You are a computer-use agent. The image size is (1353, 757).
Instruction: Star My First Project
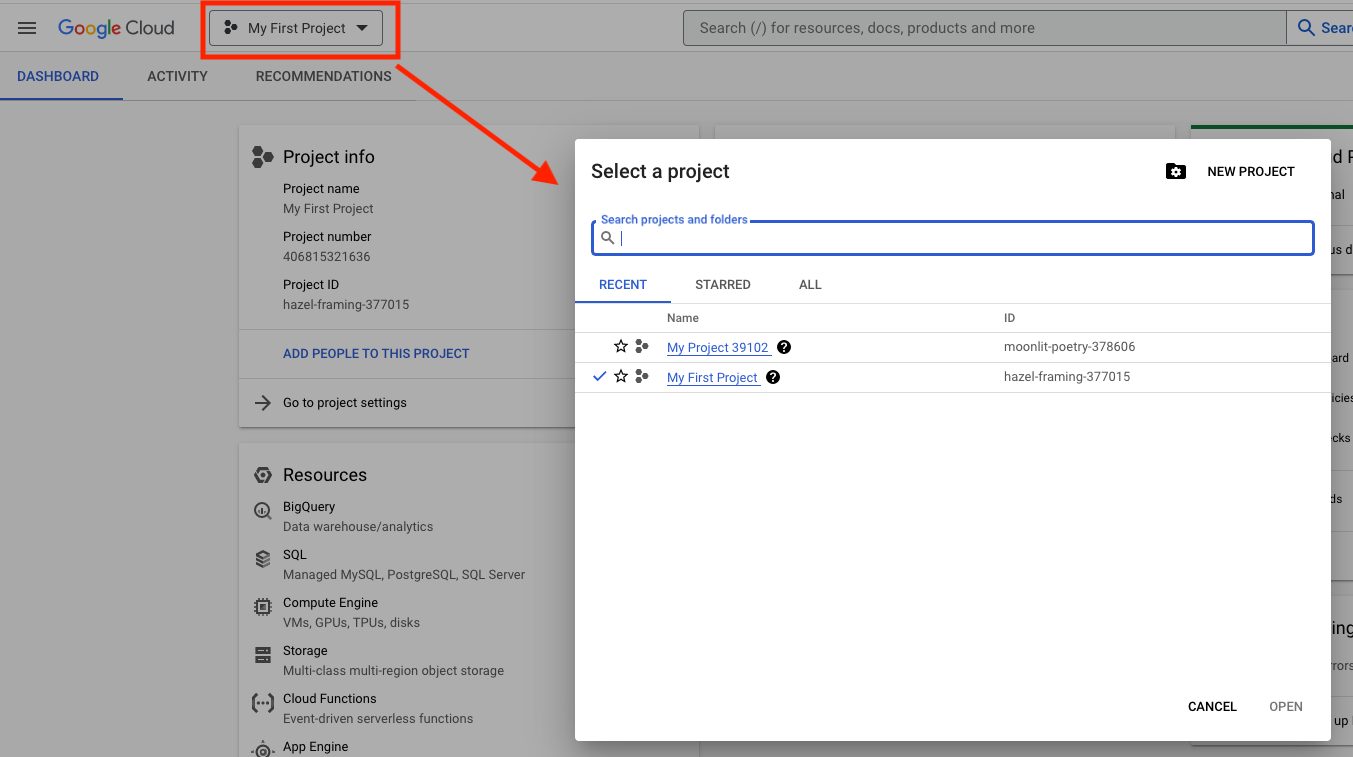pyautogui.click(x=621, y=377)
